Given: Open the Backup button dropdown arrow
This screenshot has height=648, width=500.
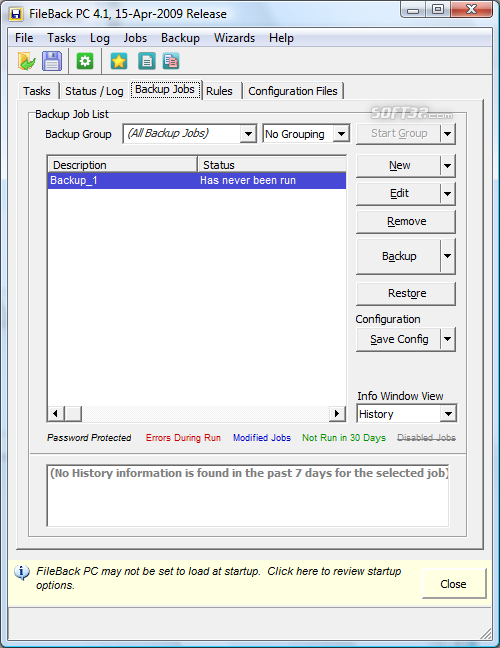Looking at the screenshot, I should click(448, 256).
